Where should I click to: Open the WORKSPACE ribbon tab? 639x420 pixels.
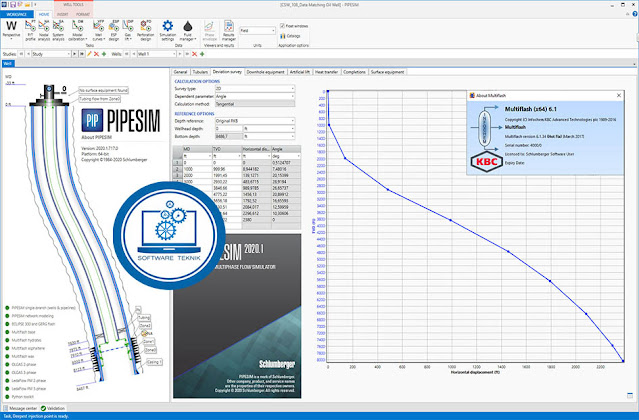point(17,14)
